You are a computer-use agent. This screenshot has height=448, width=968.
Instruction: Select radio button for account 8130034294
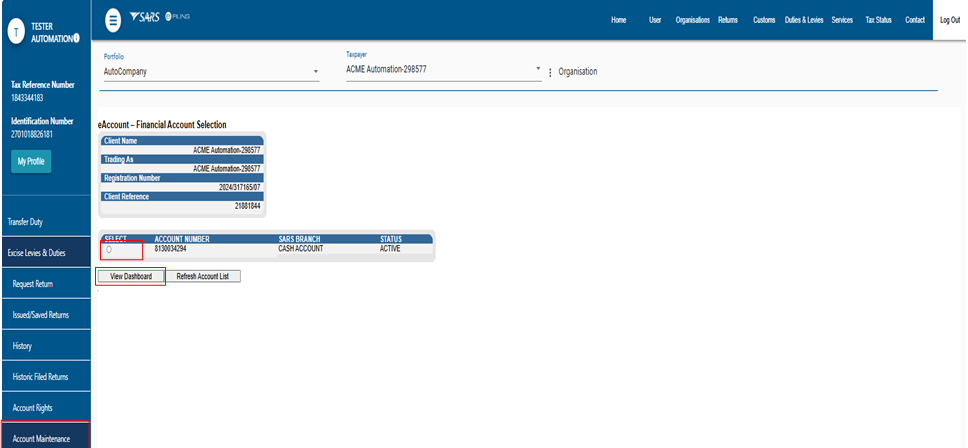(108, 249)
